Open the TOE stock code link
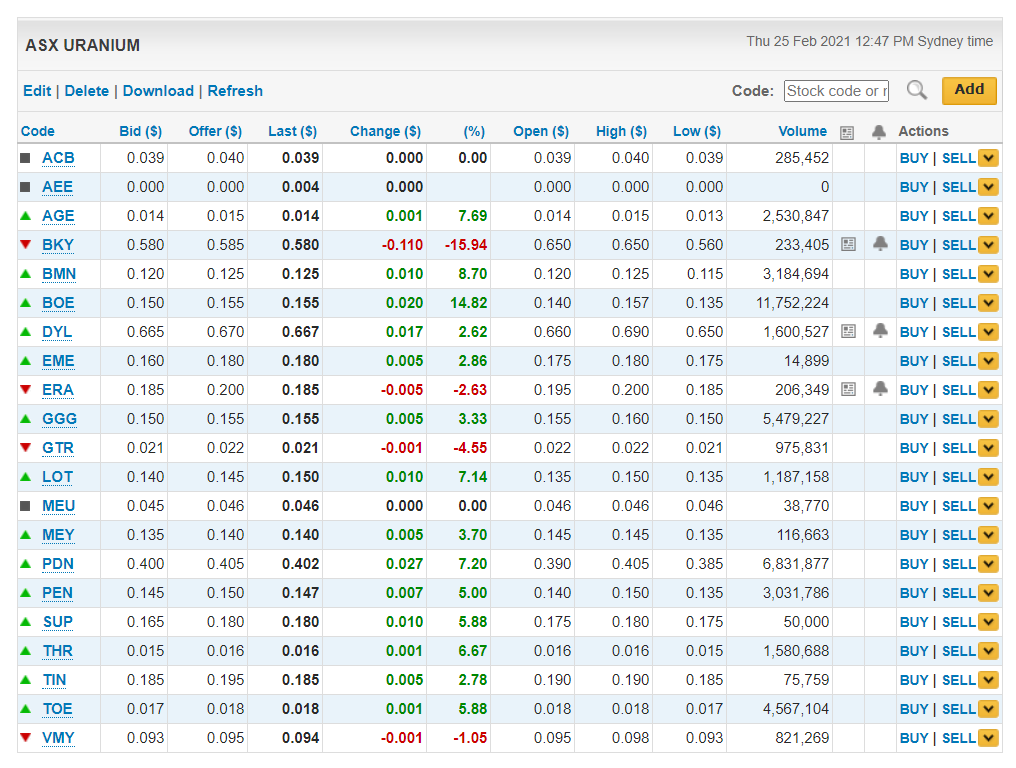The width and height of the screenshot is (1016, 768). (x=58, y=709)
